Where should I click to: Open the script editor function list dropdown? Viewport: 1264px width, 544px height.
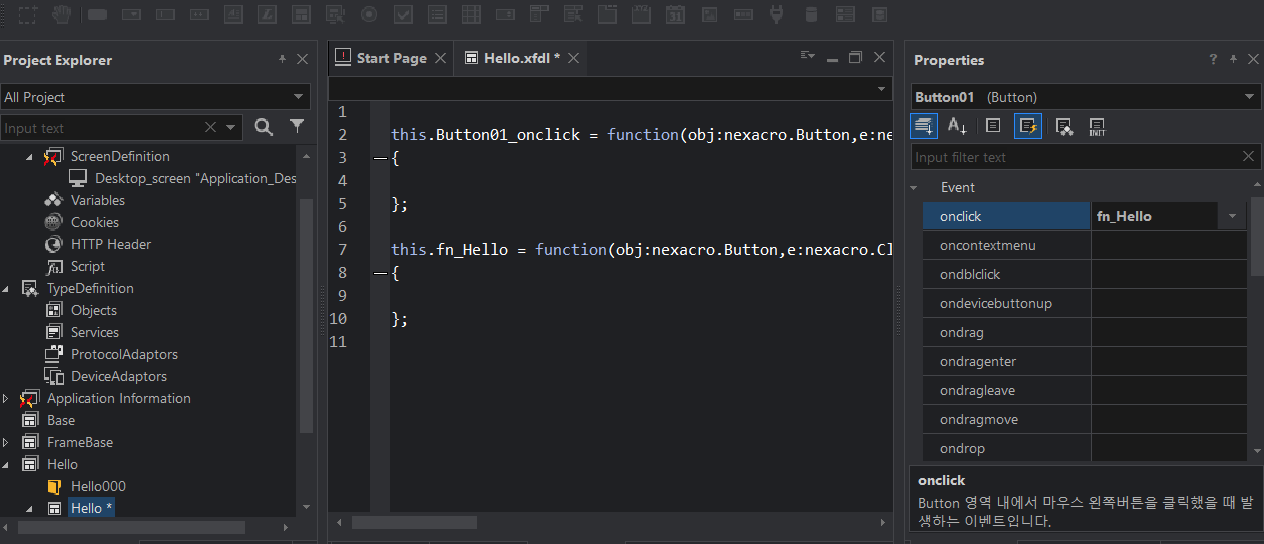tap(881, 89)
